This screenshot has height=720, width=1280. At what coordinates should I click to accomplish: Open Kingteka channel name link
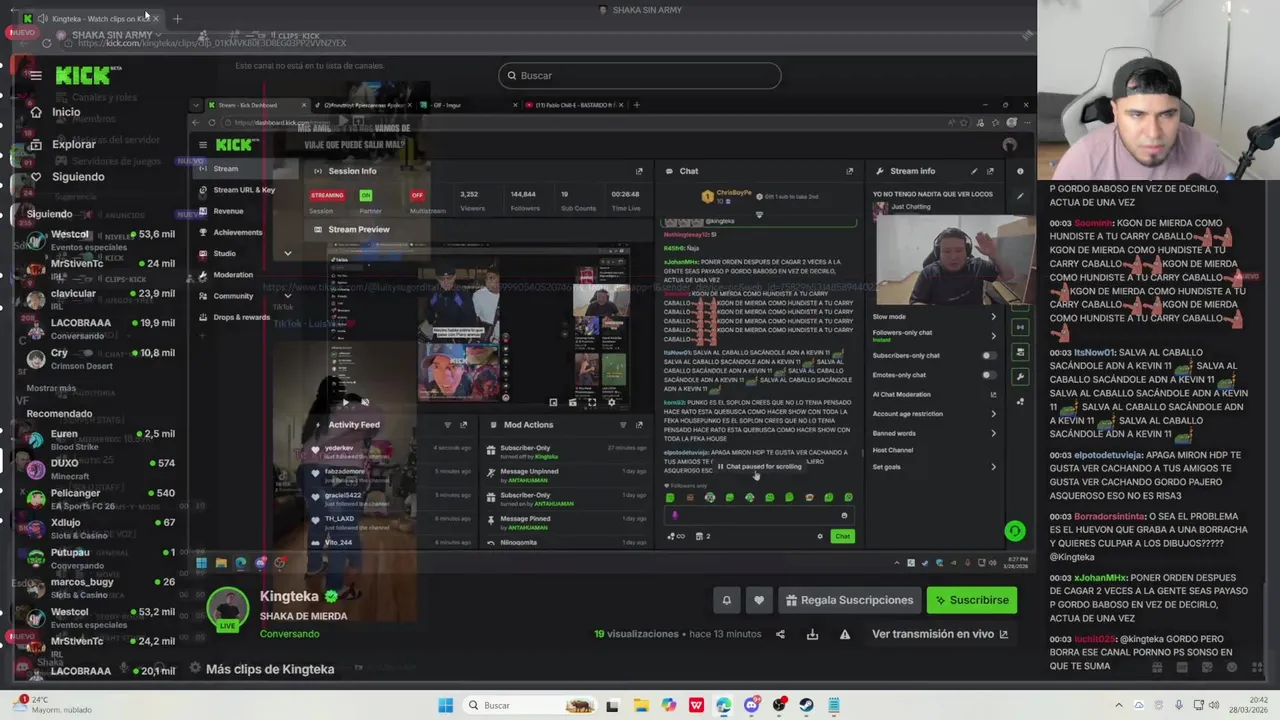pos(289,596)
